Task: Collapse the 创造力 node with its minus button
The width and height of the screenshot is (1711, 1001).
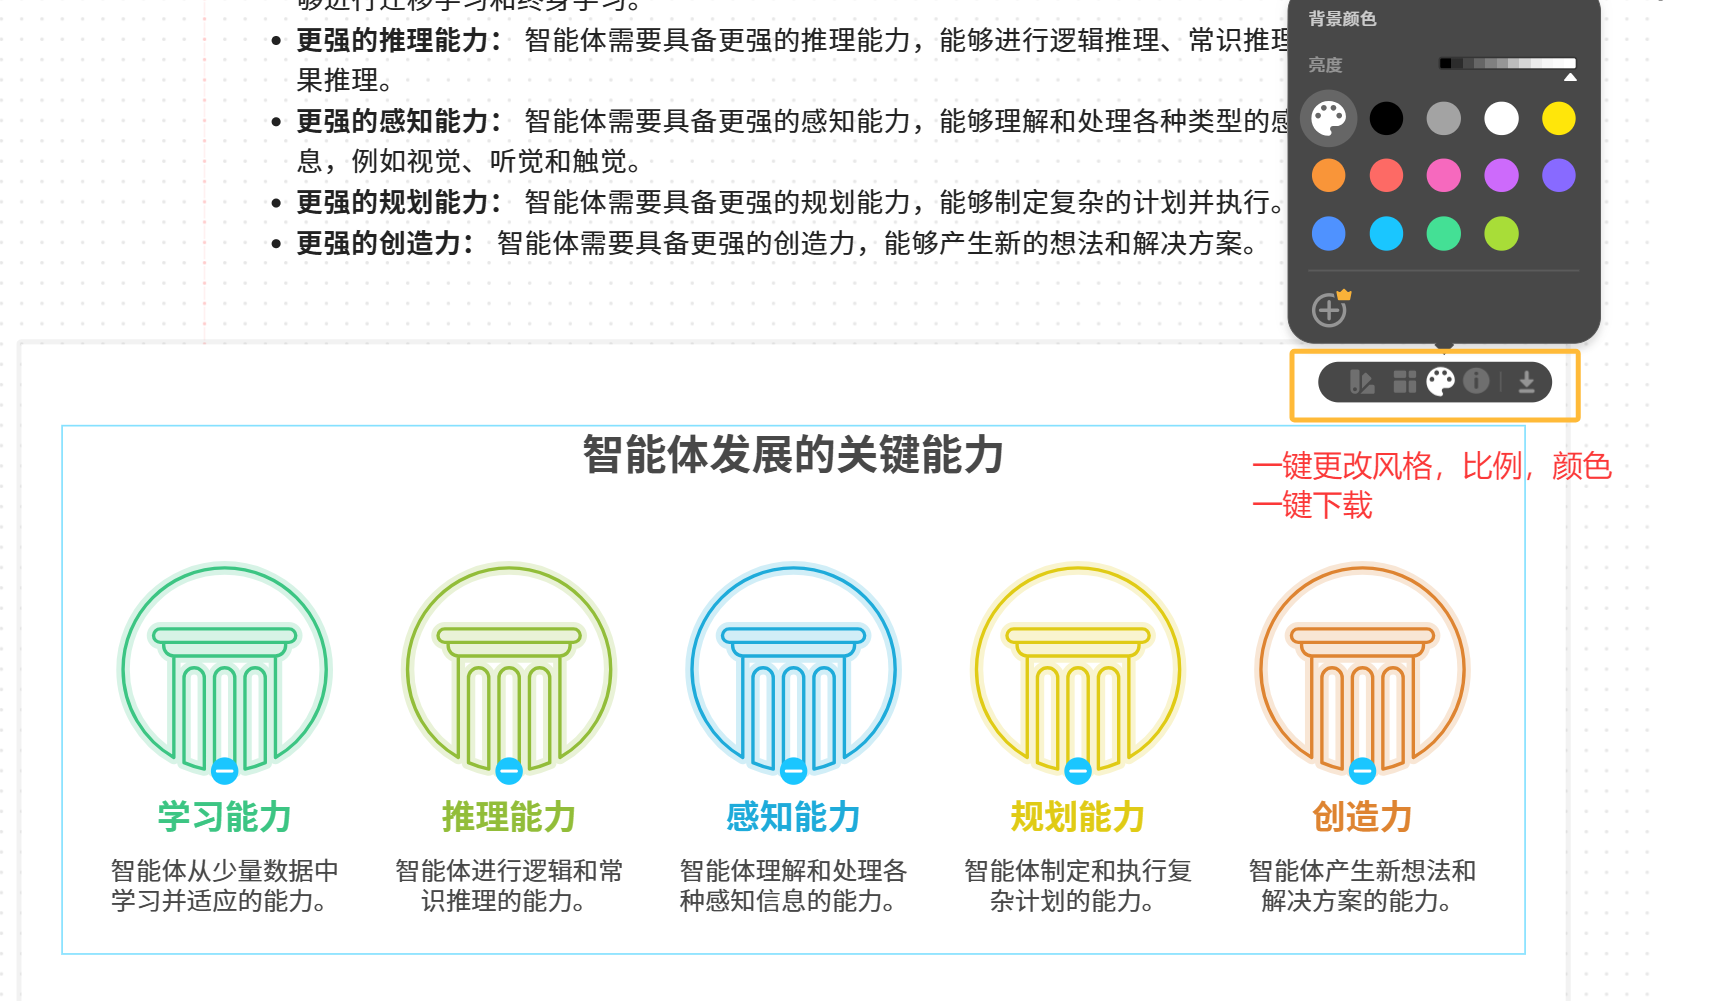Action: (1362, 770)
